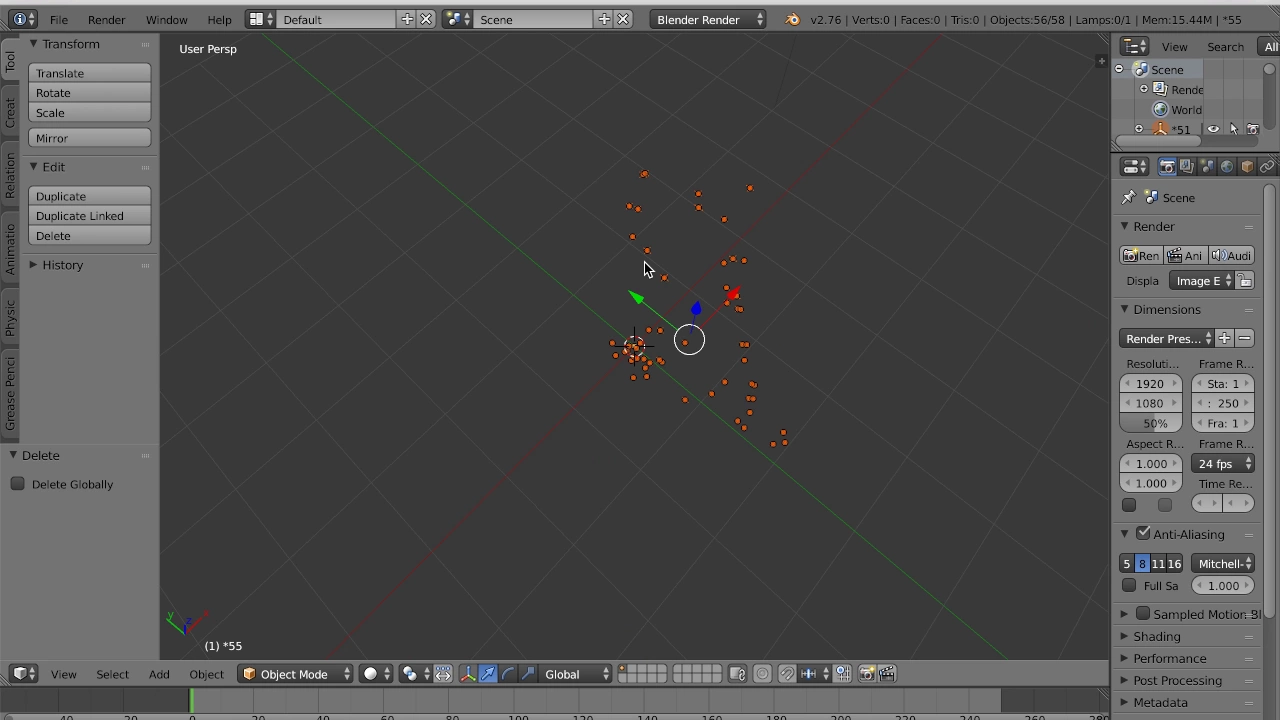Toggle manipulate object centers only
Screen dimensions: 1280x720
pos(443,674)
